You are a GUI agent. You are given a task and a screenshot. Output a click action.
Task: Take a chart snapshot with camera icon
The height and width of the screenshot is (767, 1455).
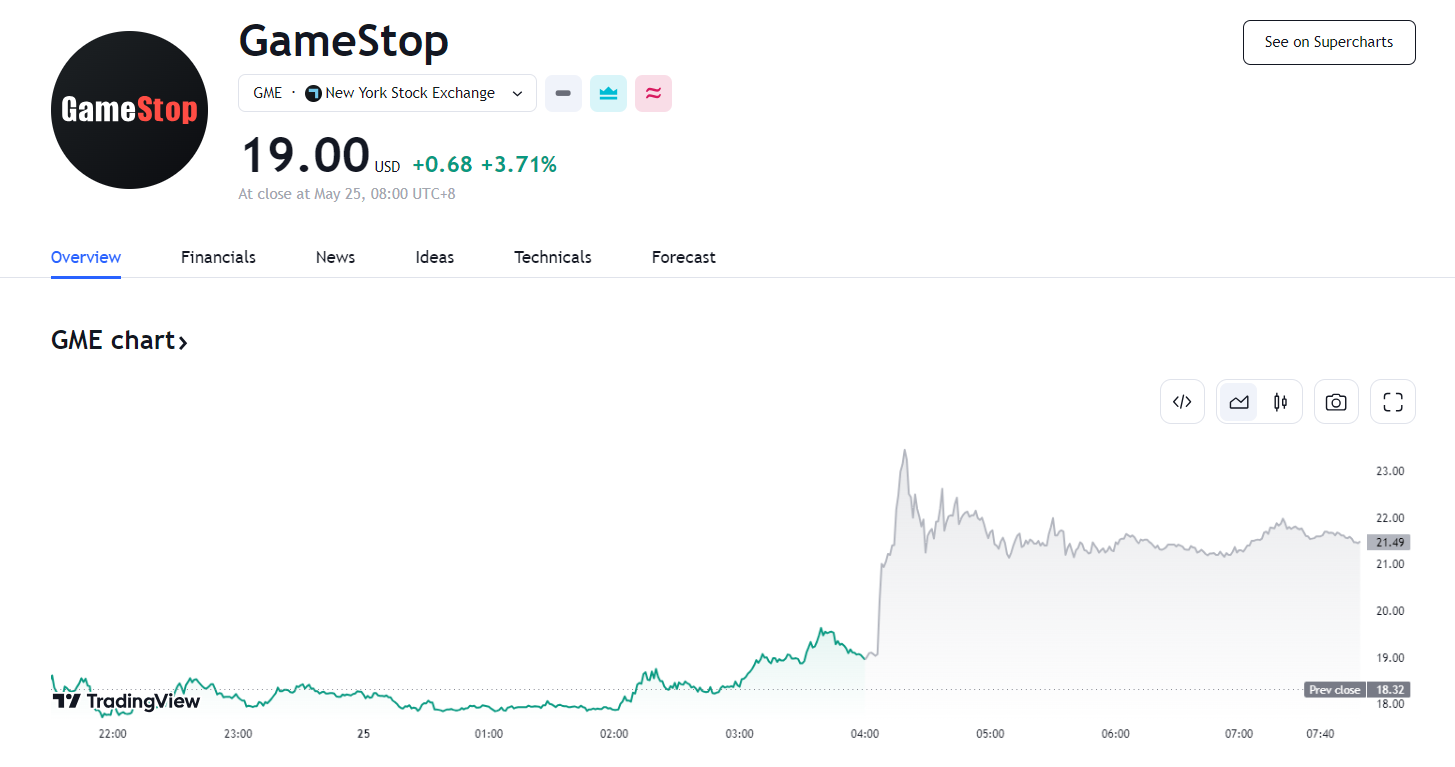click(1336, 402)
